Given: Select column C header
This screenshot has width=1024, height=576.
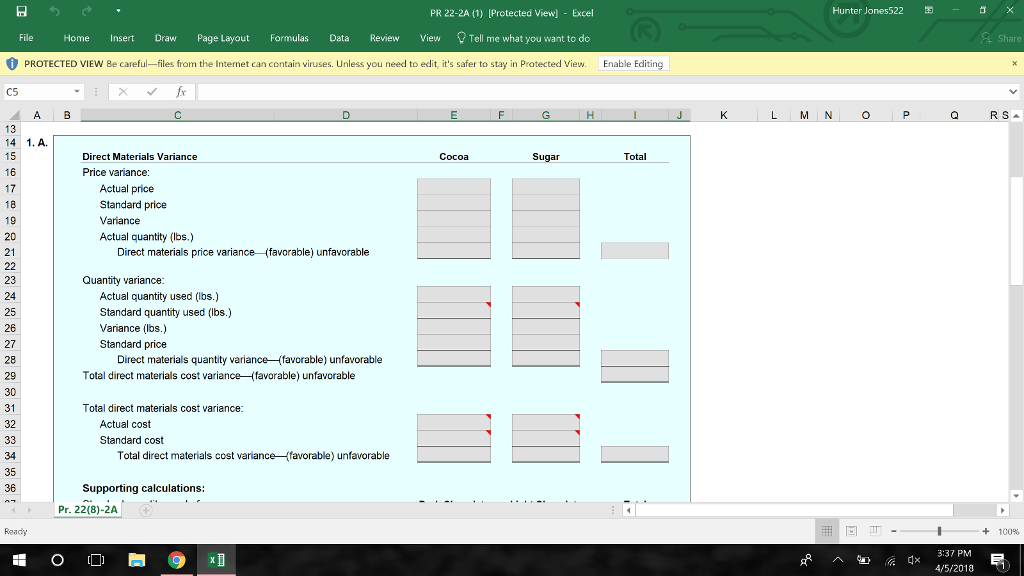Looking at the screenshot, I should tap(178, 116).
